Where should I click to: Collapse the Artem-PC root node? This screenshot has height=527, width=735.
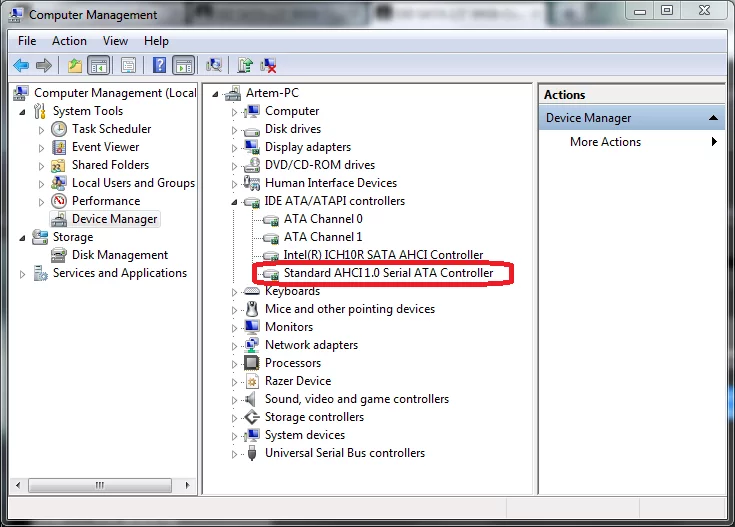click(x=215, y=94)
